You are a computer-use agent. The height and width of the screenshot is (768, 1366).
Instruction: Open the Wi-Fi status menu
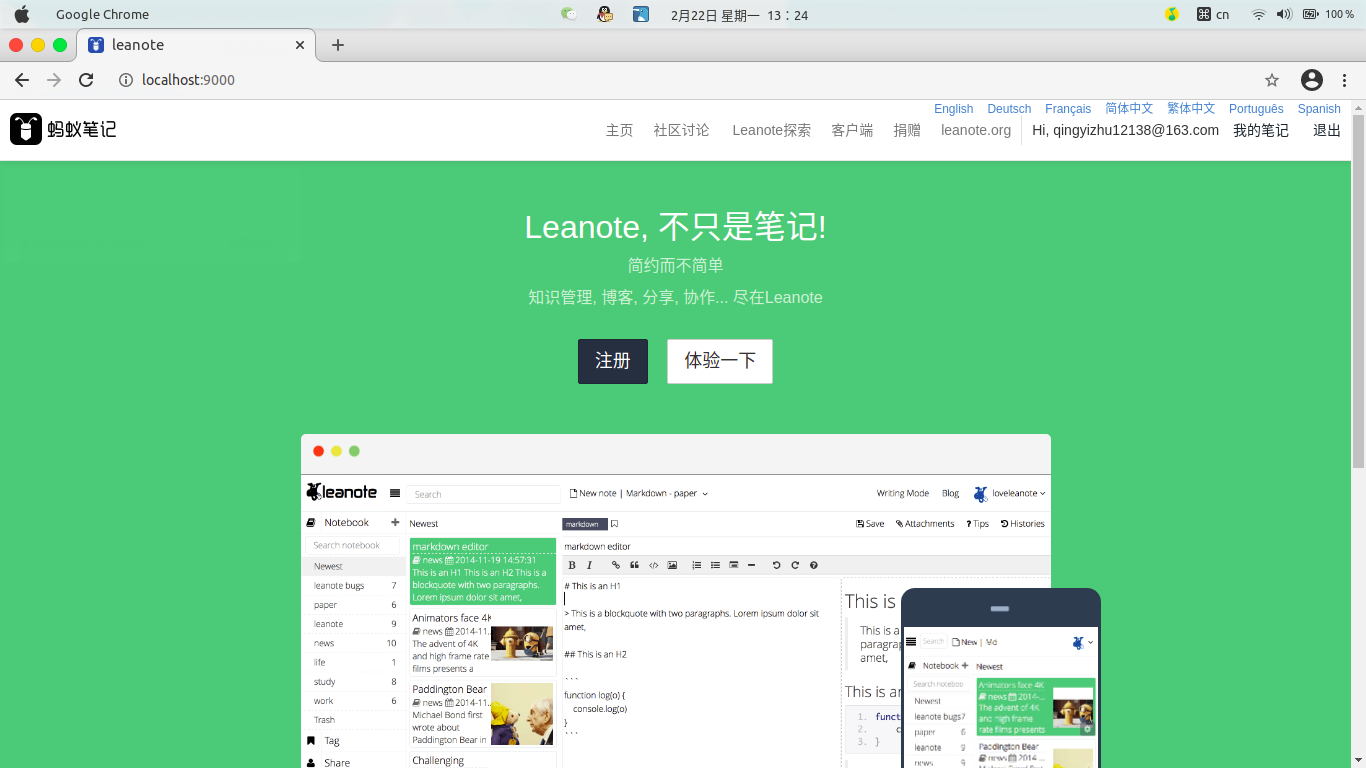(1258, 14)
